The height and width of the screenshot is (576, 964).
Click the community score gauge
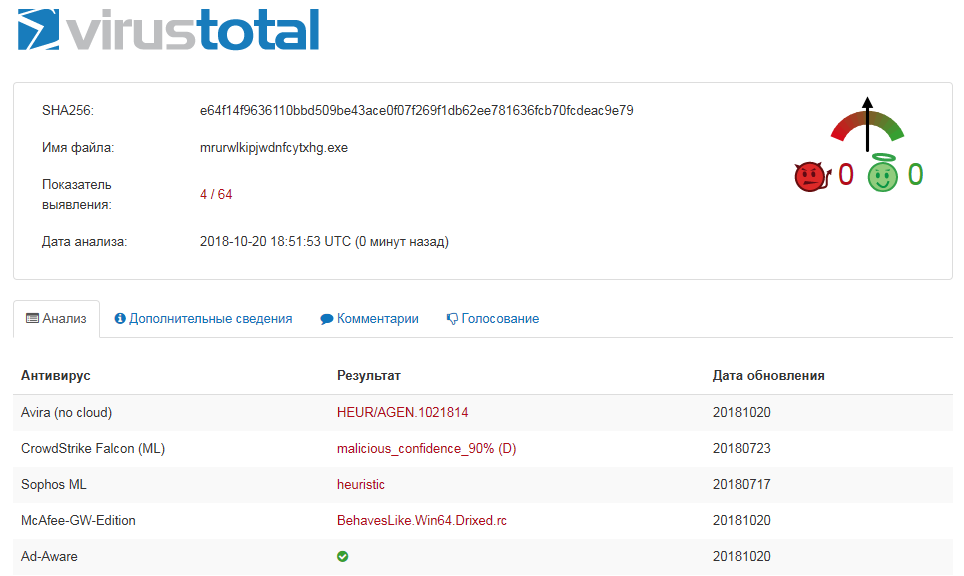click(x=867, y=125)
